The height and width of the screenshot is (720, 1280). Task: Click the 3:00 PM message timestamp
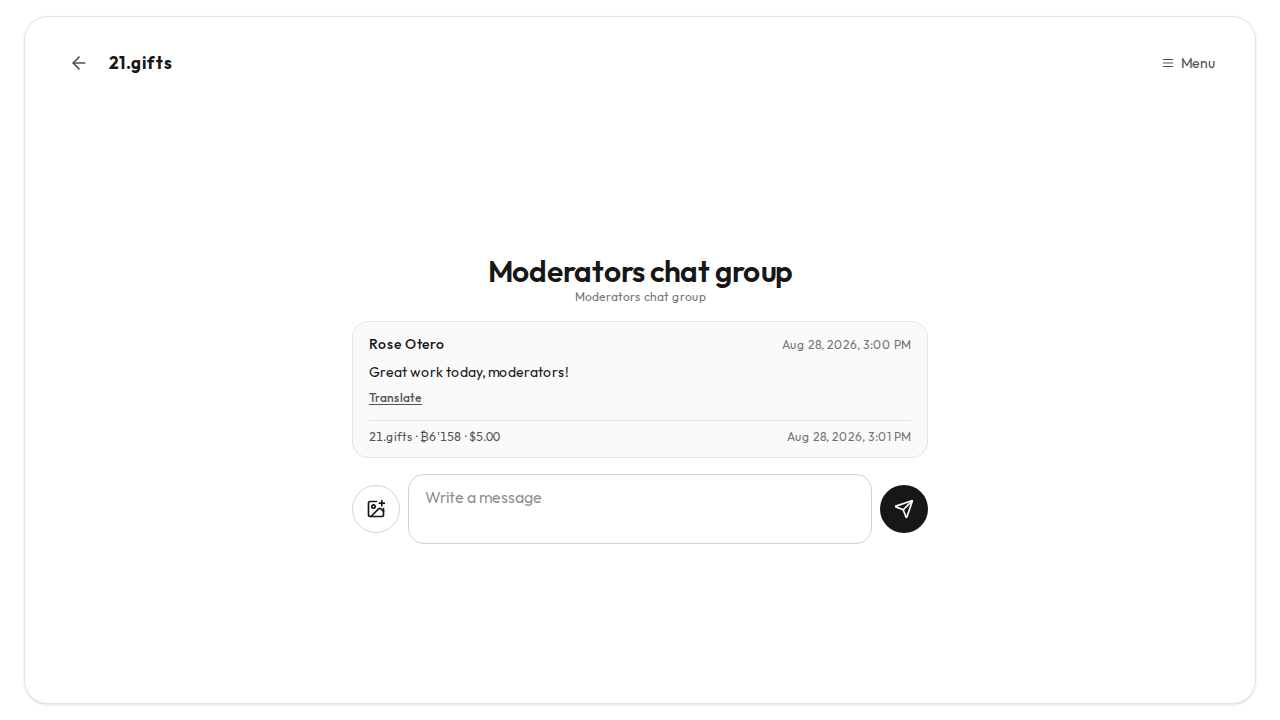pos(846,345)
